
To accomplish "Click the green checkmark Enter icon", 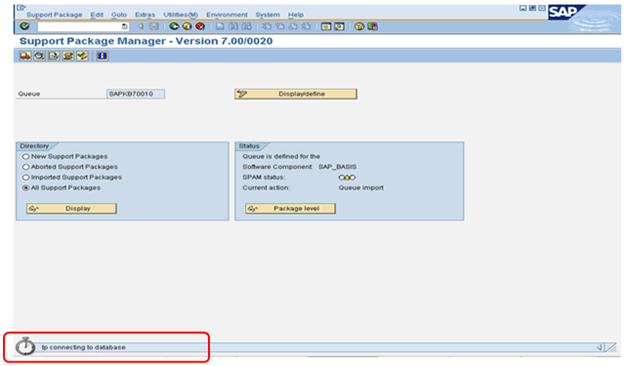I will pos(25,26).
